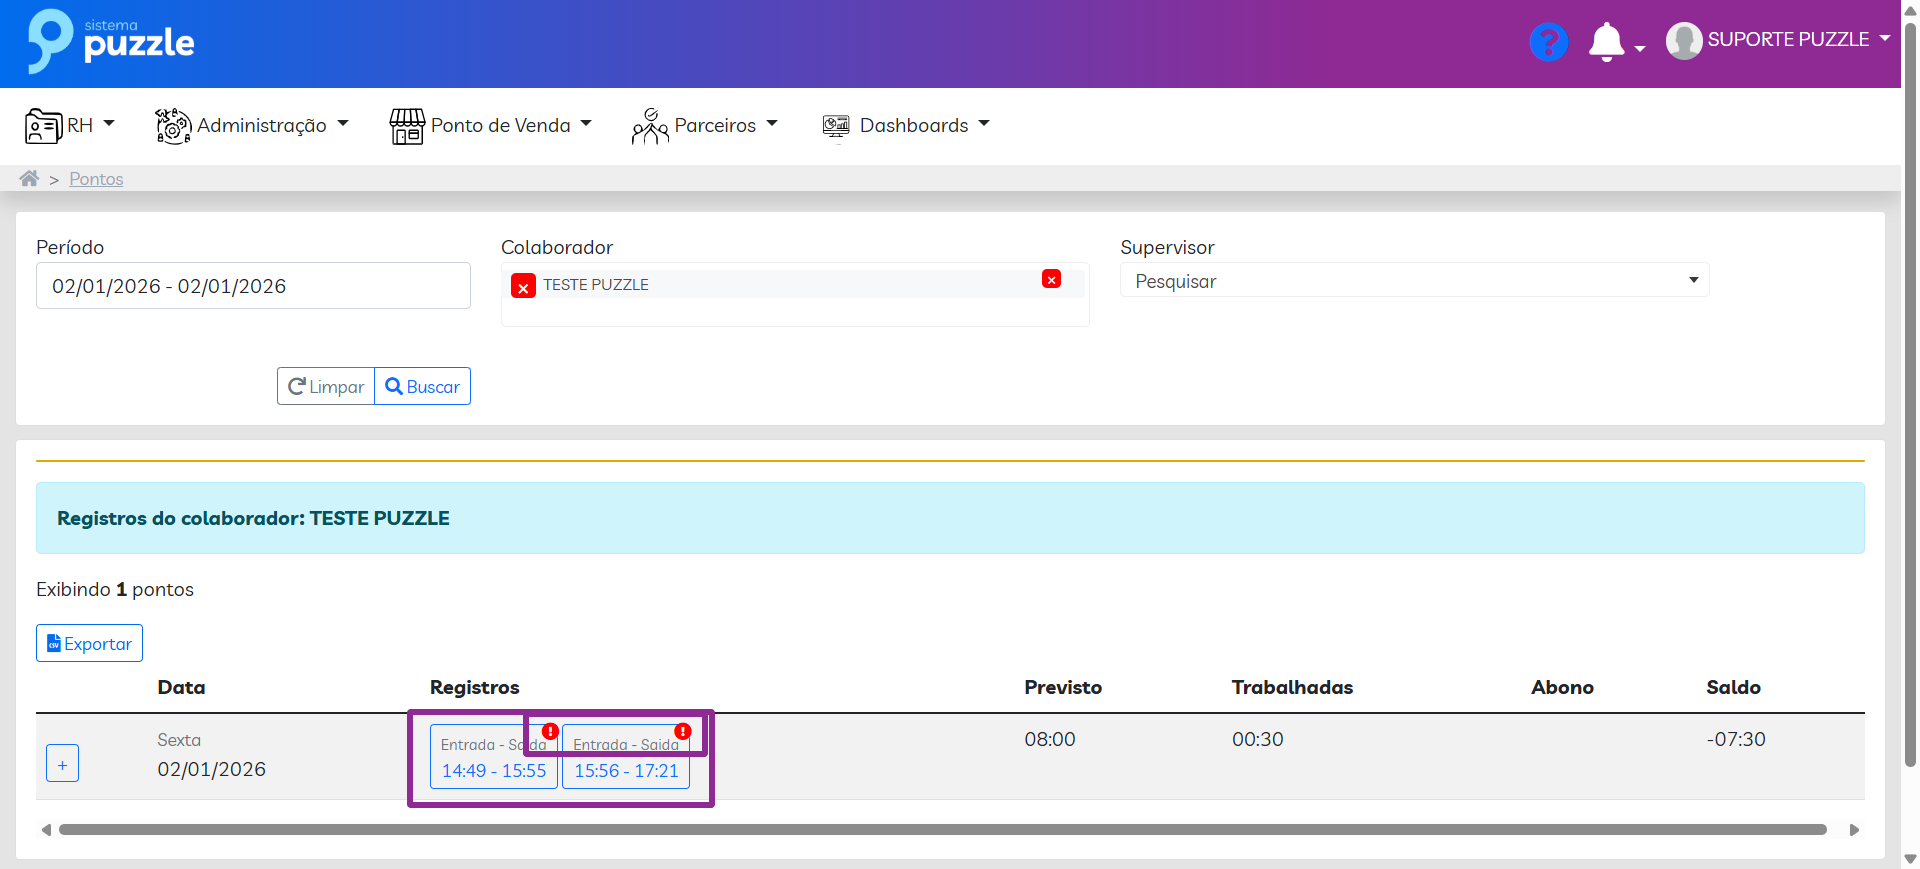The width and height of the screenshot is (1920, 869).
Task: Click the user avatar icon
Action: 1684,41
